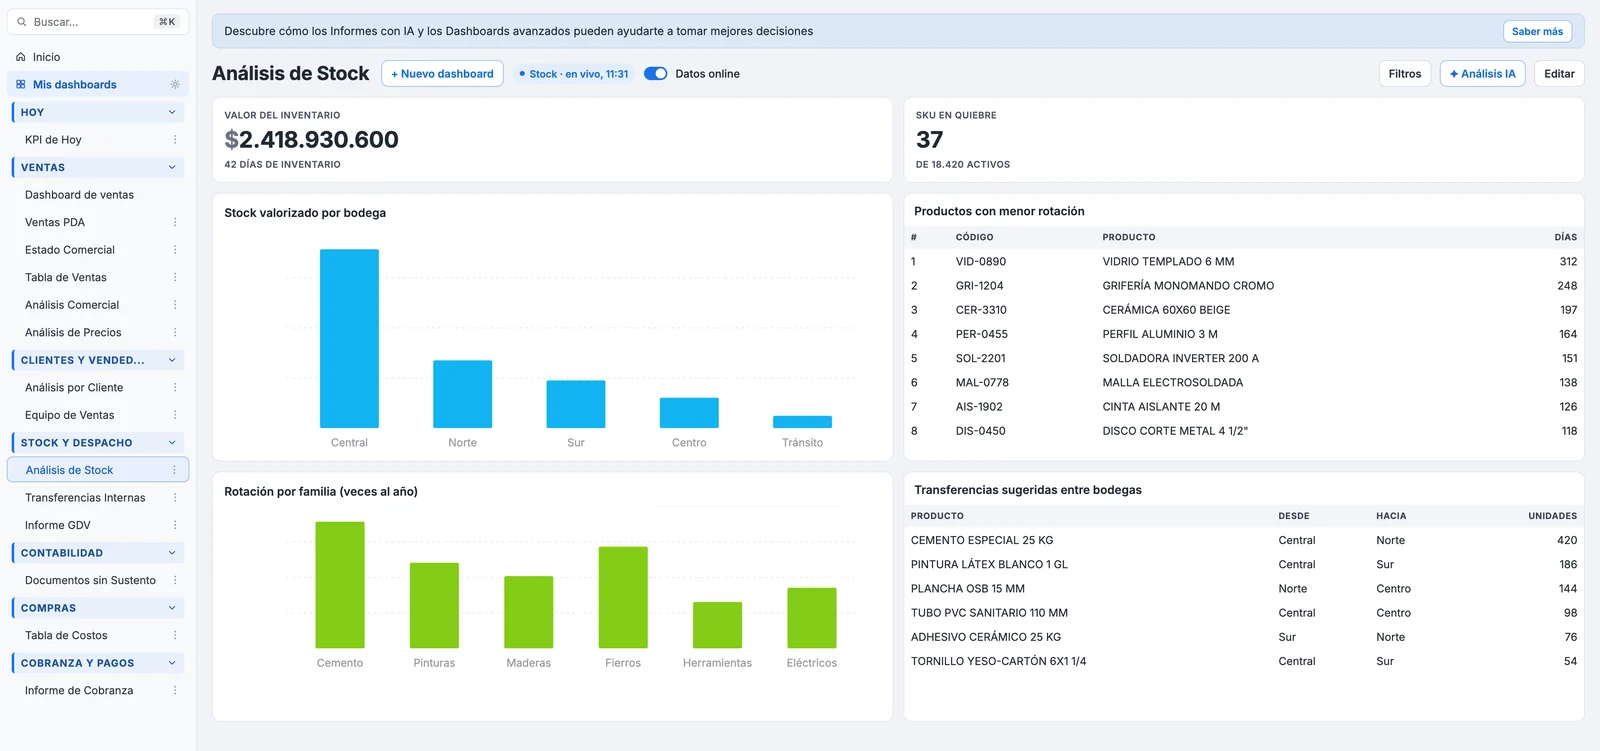Image resolution: width=1600 pixels, height=751 pixels.
Task: Click the Cemento bar in rotation chart
Action: pyautogui.click(x=340, y=585)
